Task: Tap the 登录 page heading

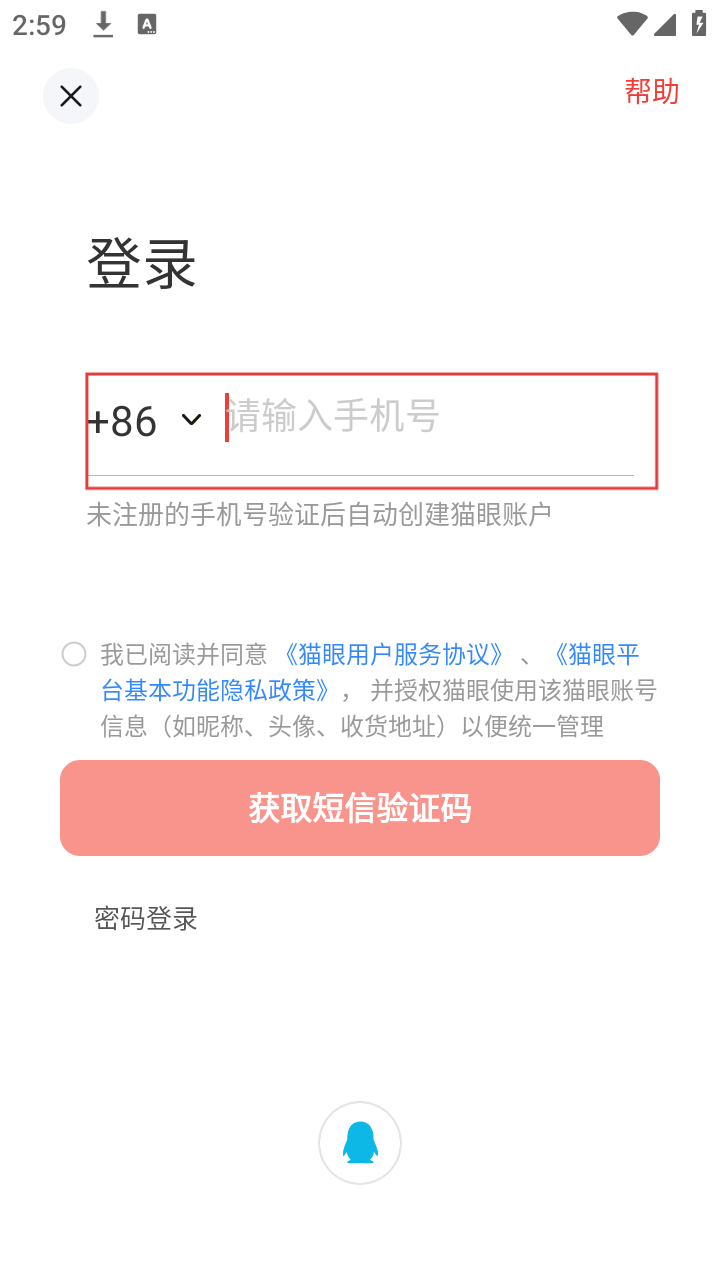Action: tap(142, 264)
